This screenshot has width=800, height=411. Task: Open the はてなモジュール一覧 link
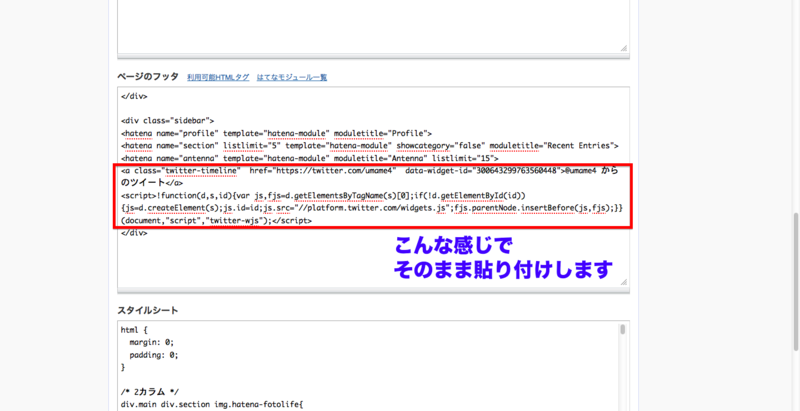click(x=292, y=78)
